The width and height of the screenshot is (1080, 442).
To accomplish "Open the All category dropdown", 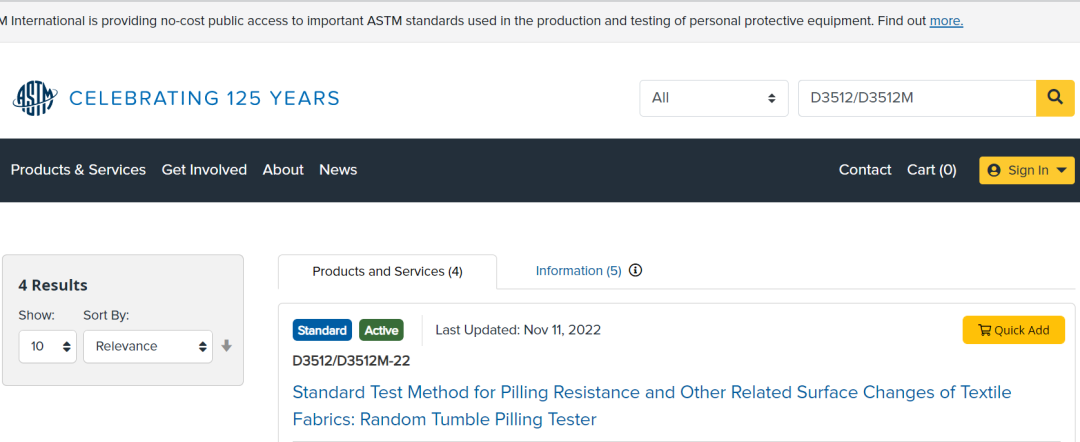I will (x=713, y=98).
